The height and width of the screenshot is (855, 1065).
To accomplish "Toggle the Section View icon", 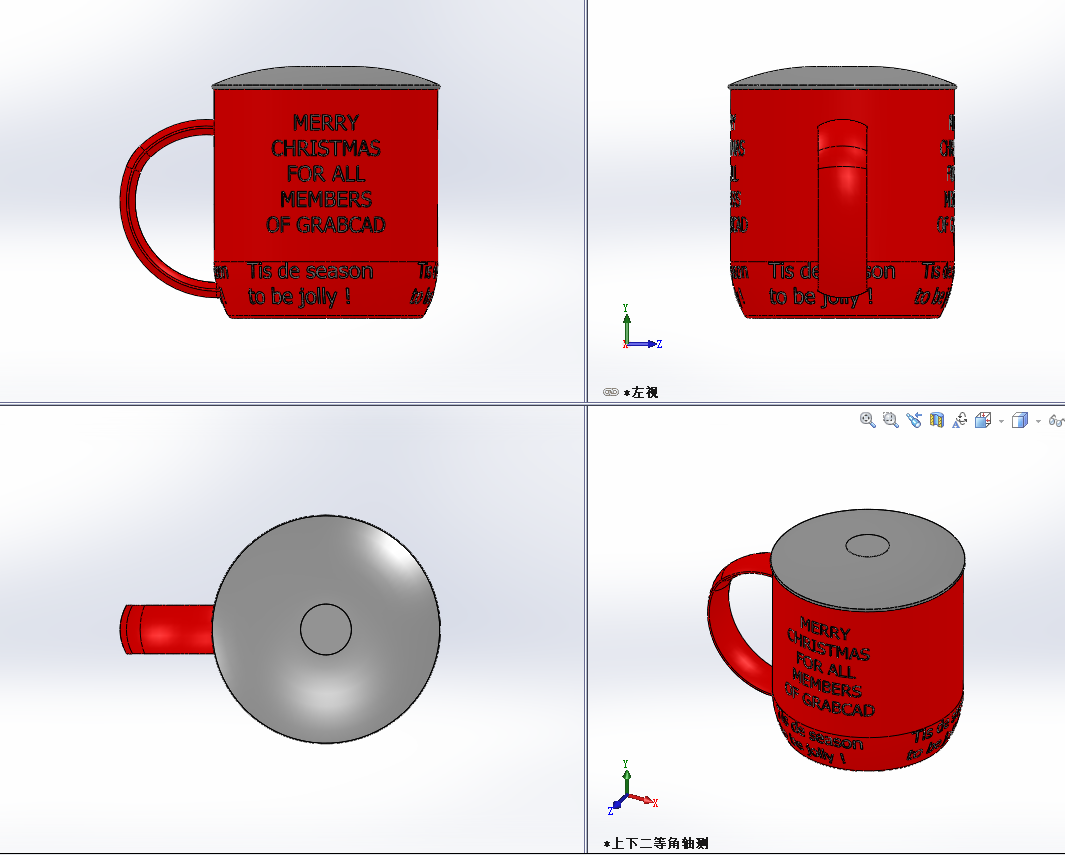I will click(x=937, y=420).
